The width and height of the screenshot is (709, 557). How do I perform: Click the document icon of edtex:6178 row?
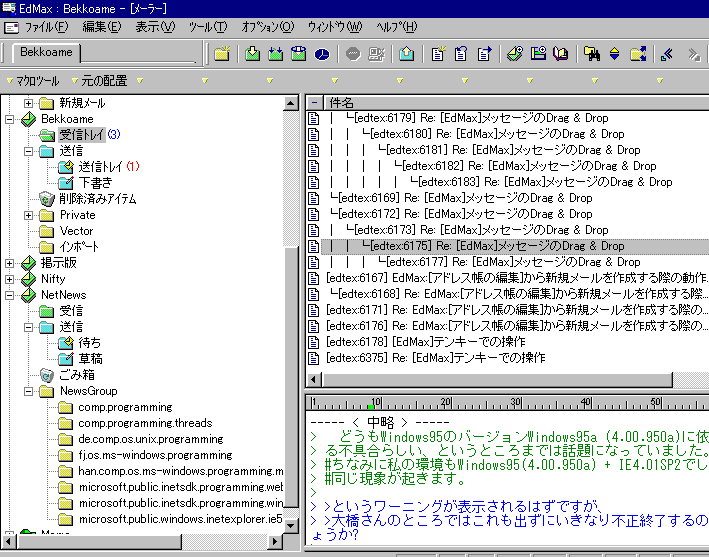click(313, 342)
